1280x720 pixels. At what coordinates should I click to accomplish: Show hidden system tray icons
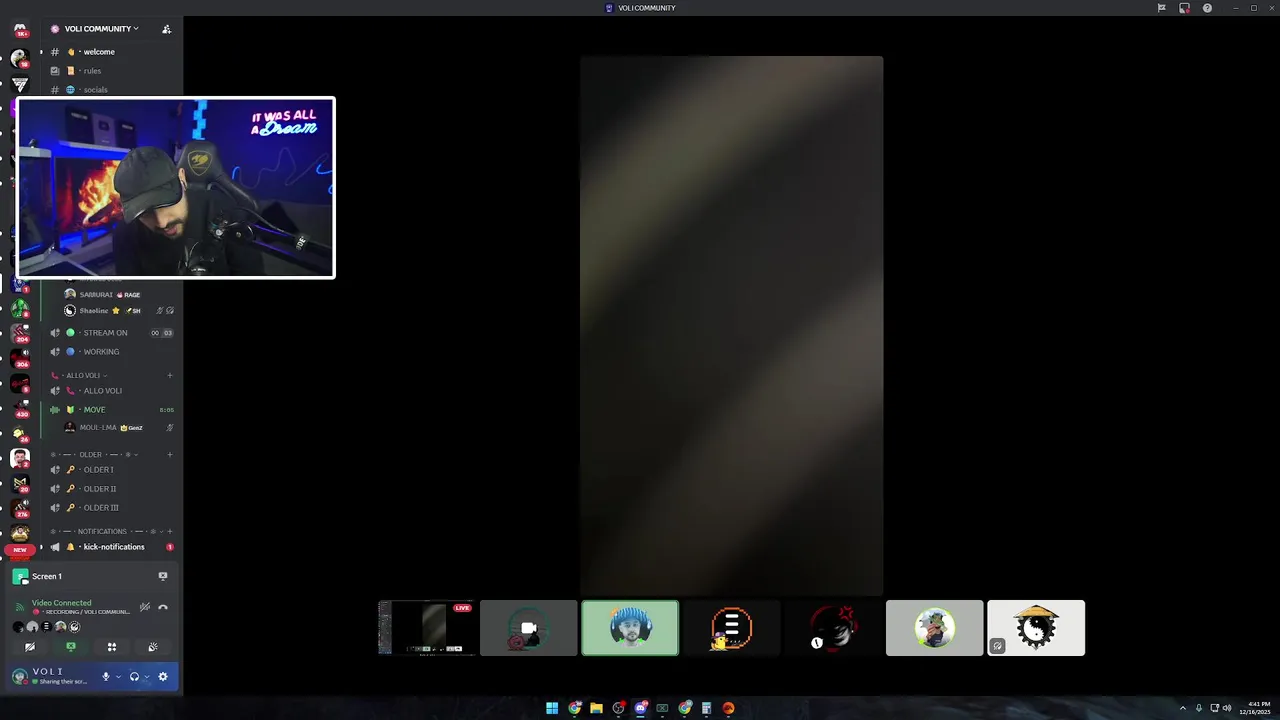point(1183,708)
